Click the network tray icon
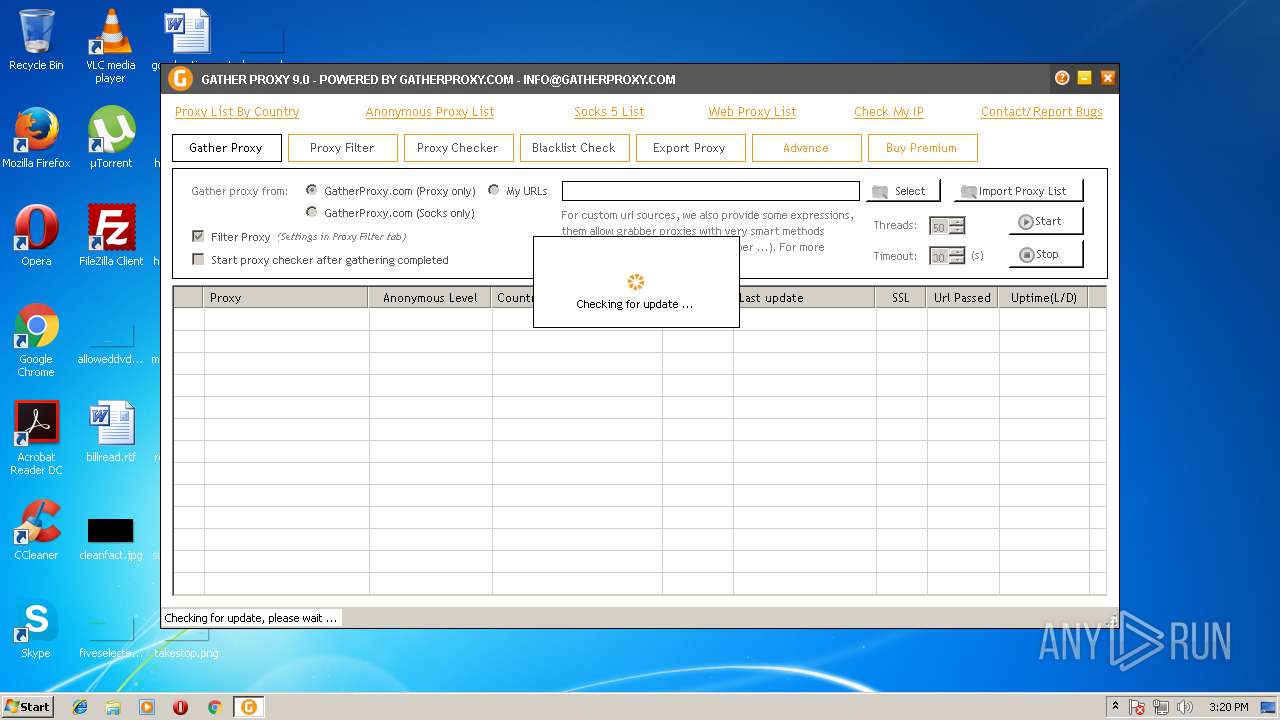This screenshot has width=1280, height=720. (1161, 707)
